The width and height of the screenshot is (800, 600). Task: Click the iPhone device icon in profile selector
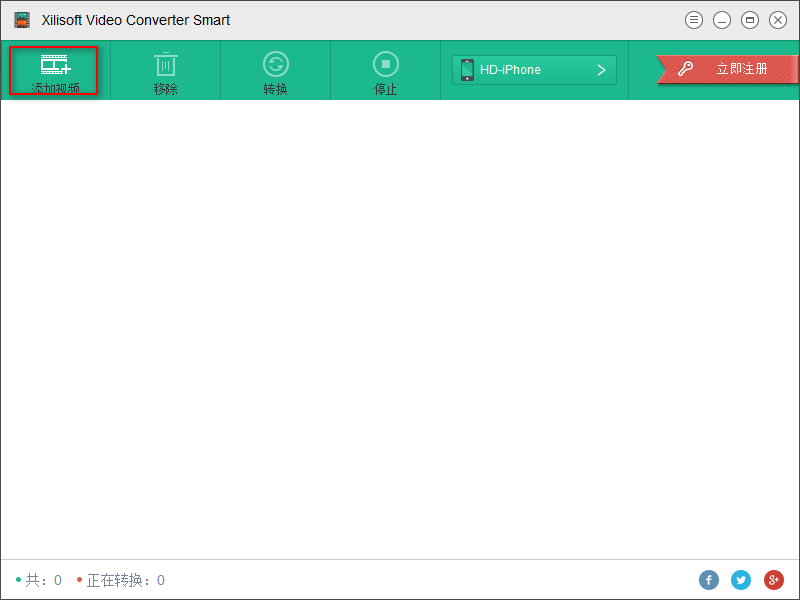click(x=466, y=70)
